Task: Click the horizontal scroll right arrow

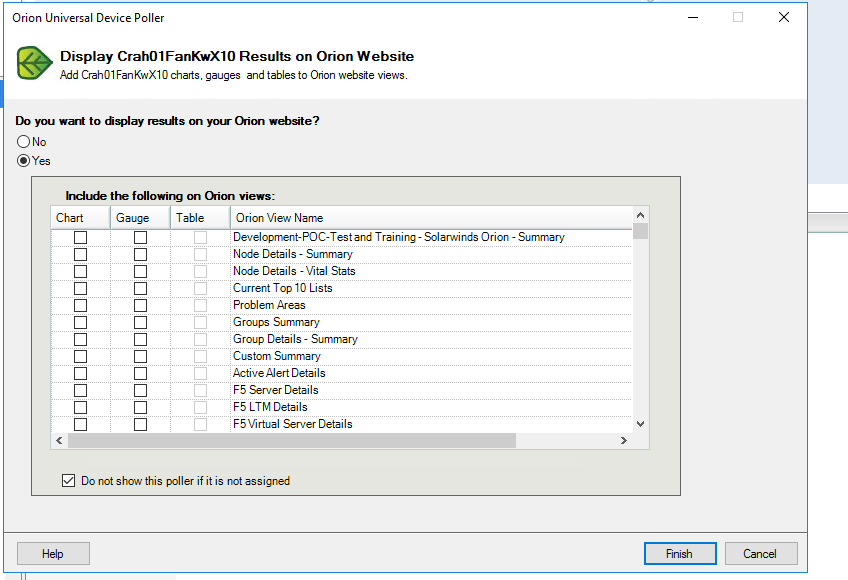Action: pyautogui.click(x=624, y=440)
